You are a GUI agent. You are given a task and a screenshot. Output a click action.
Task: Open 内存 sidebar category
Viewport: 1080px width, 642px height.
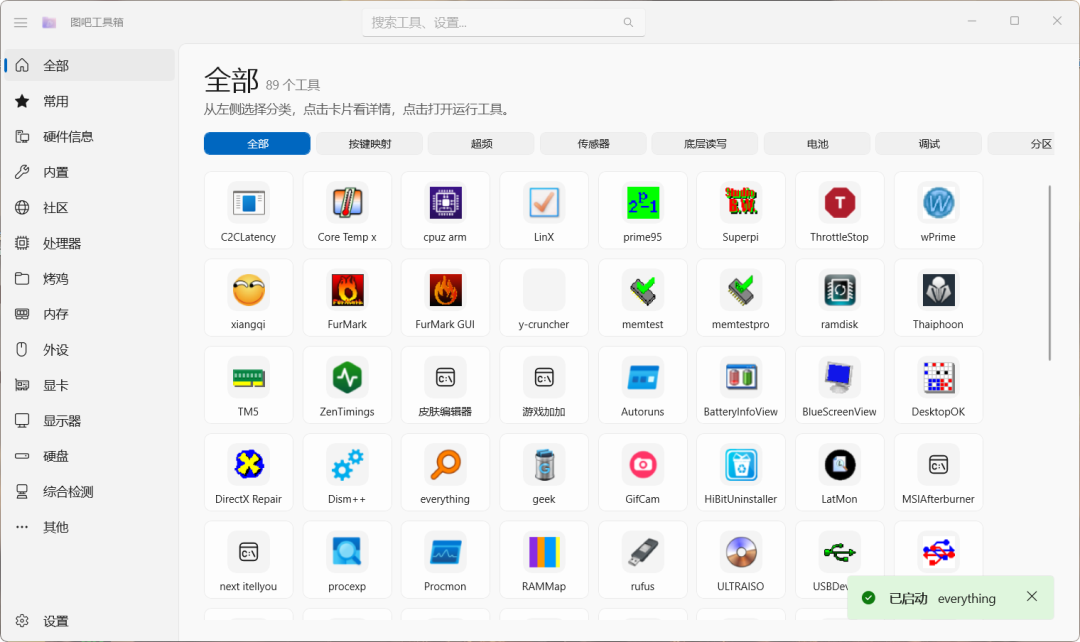tap(90, 314)
